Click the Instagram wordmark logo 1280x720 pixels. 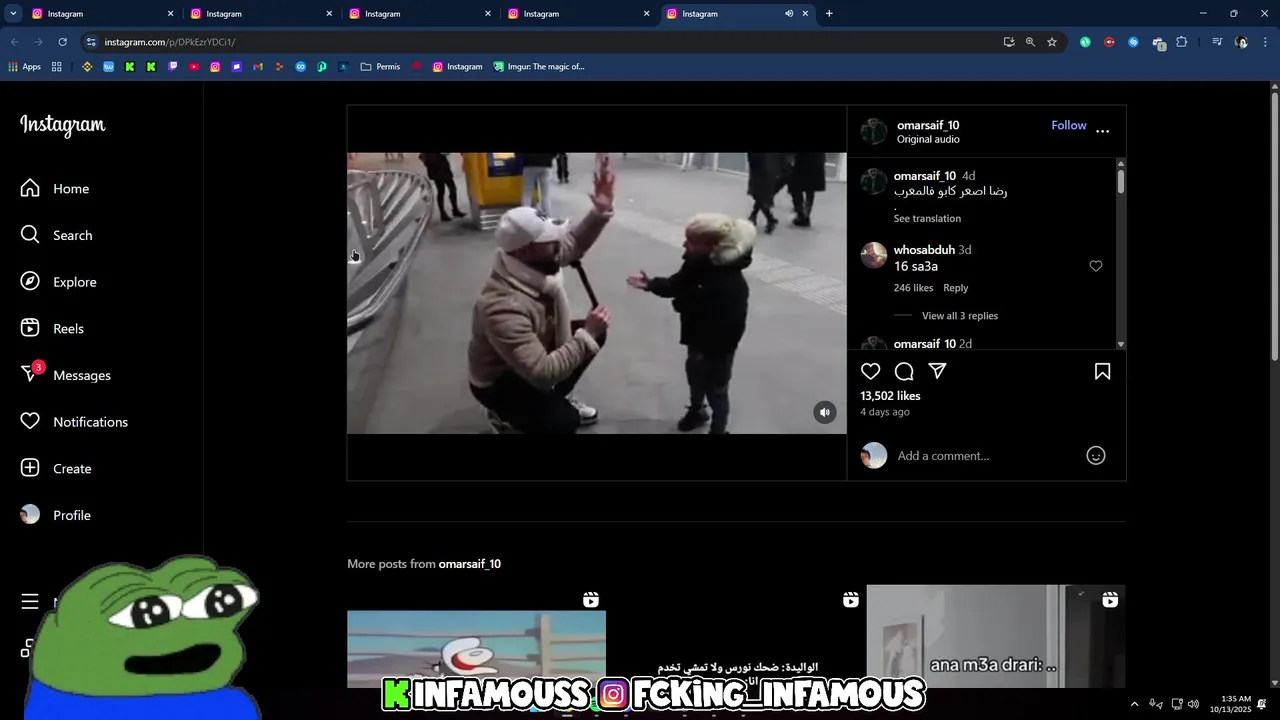pyautogui.click(x=63, y=125)
